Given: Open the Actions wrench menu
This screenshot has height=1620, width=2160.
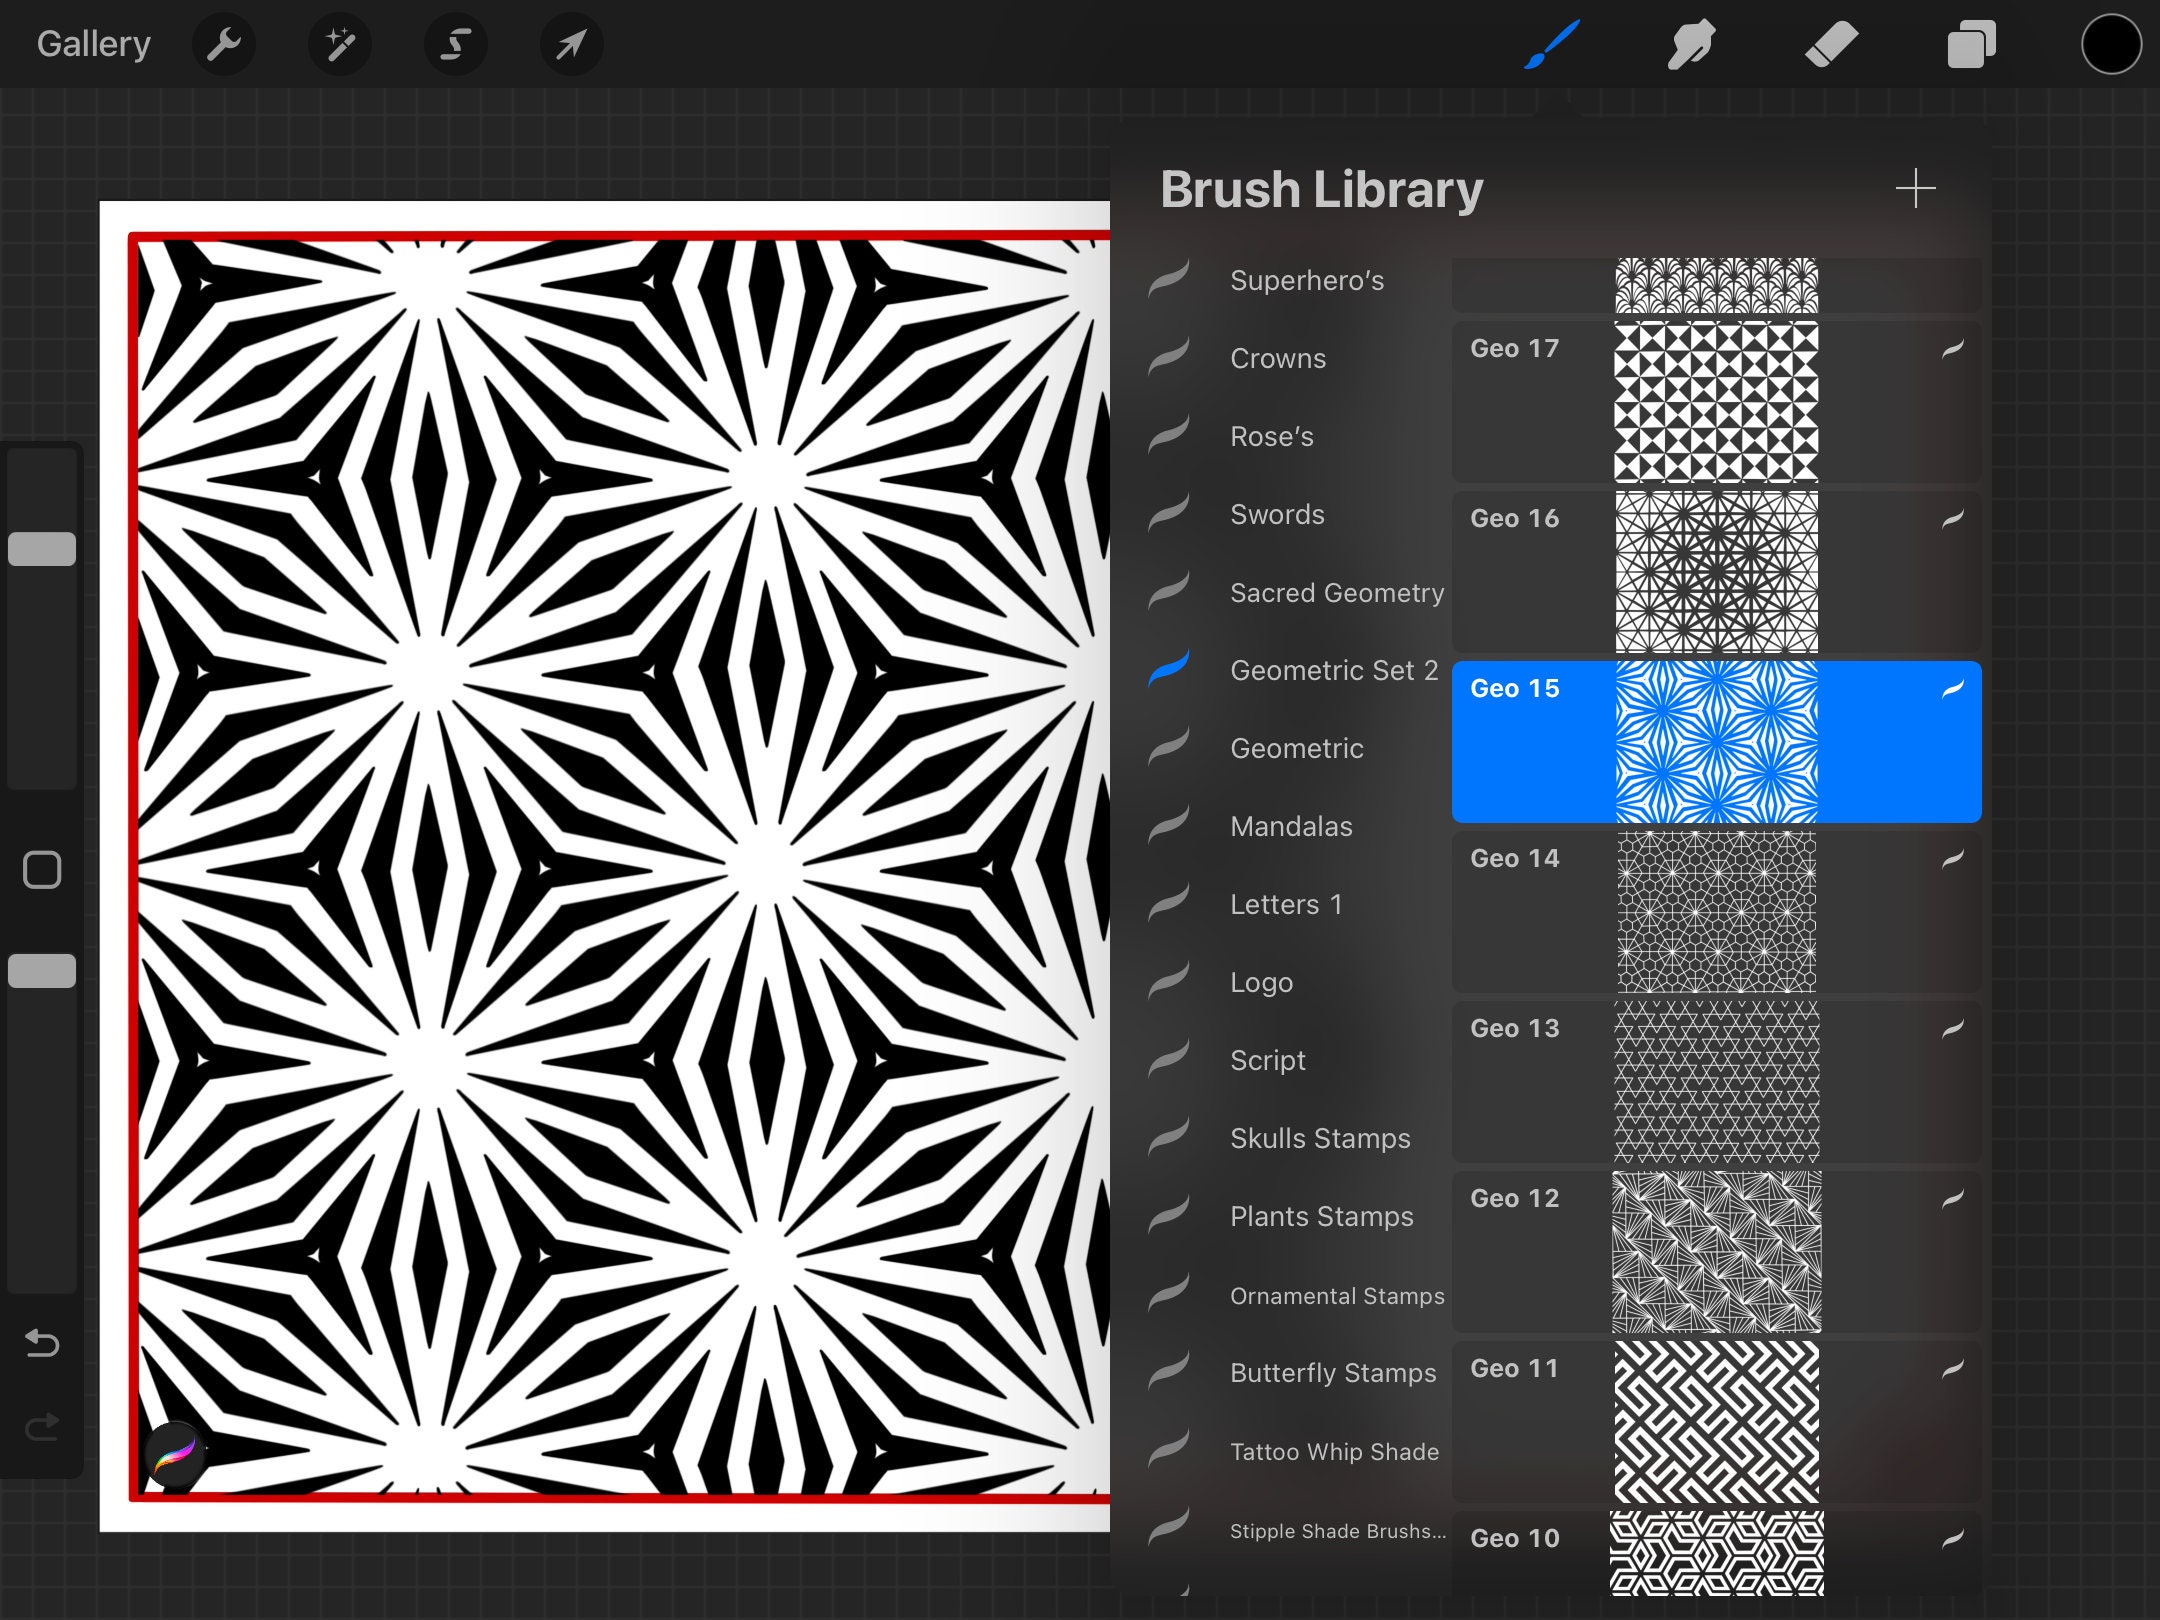Looking at the screenshot, I should click(x=223, y=44).
